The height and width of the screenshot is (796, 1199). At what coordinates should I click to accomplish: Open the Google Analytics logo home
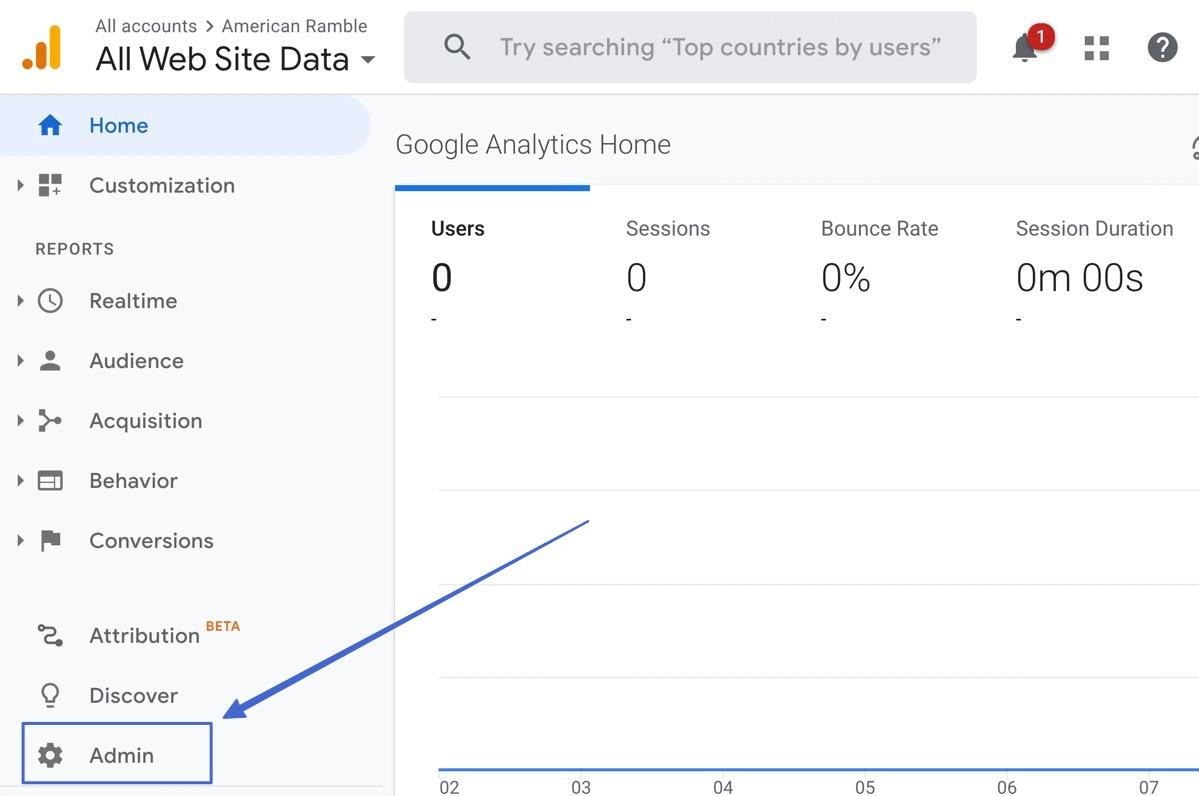coord(42,46)
